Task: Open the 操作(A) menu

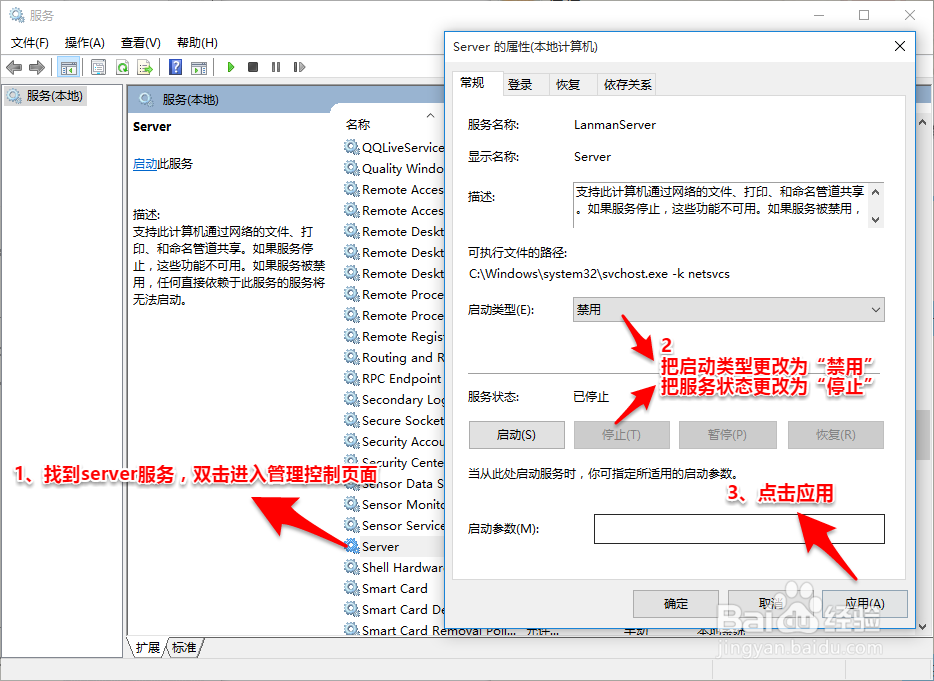Action: (x=87, y=43)
